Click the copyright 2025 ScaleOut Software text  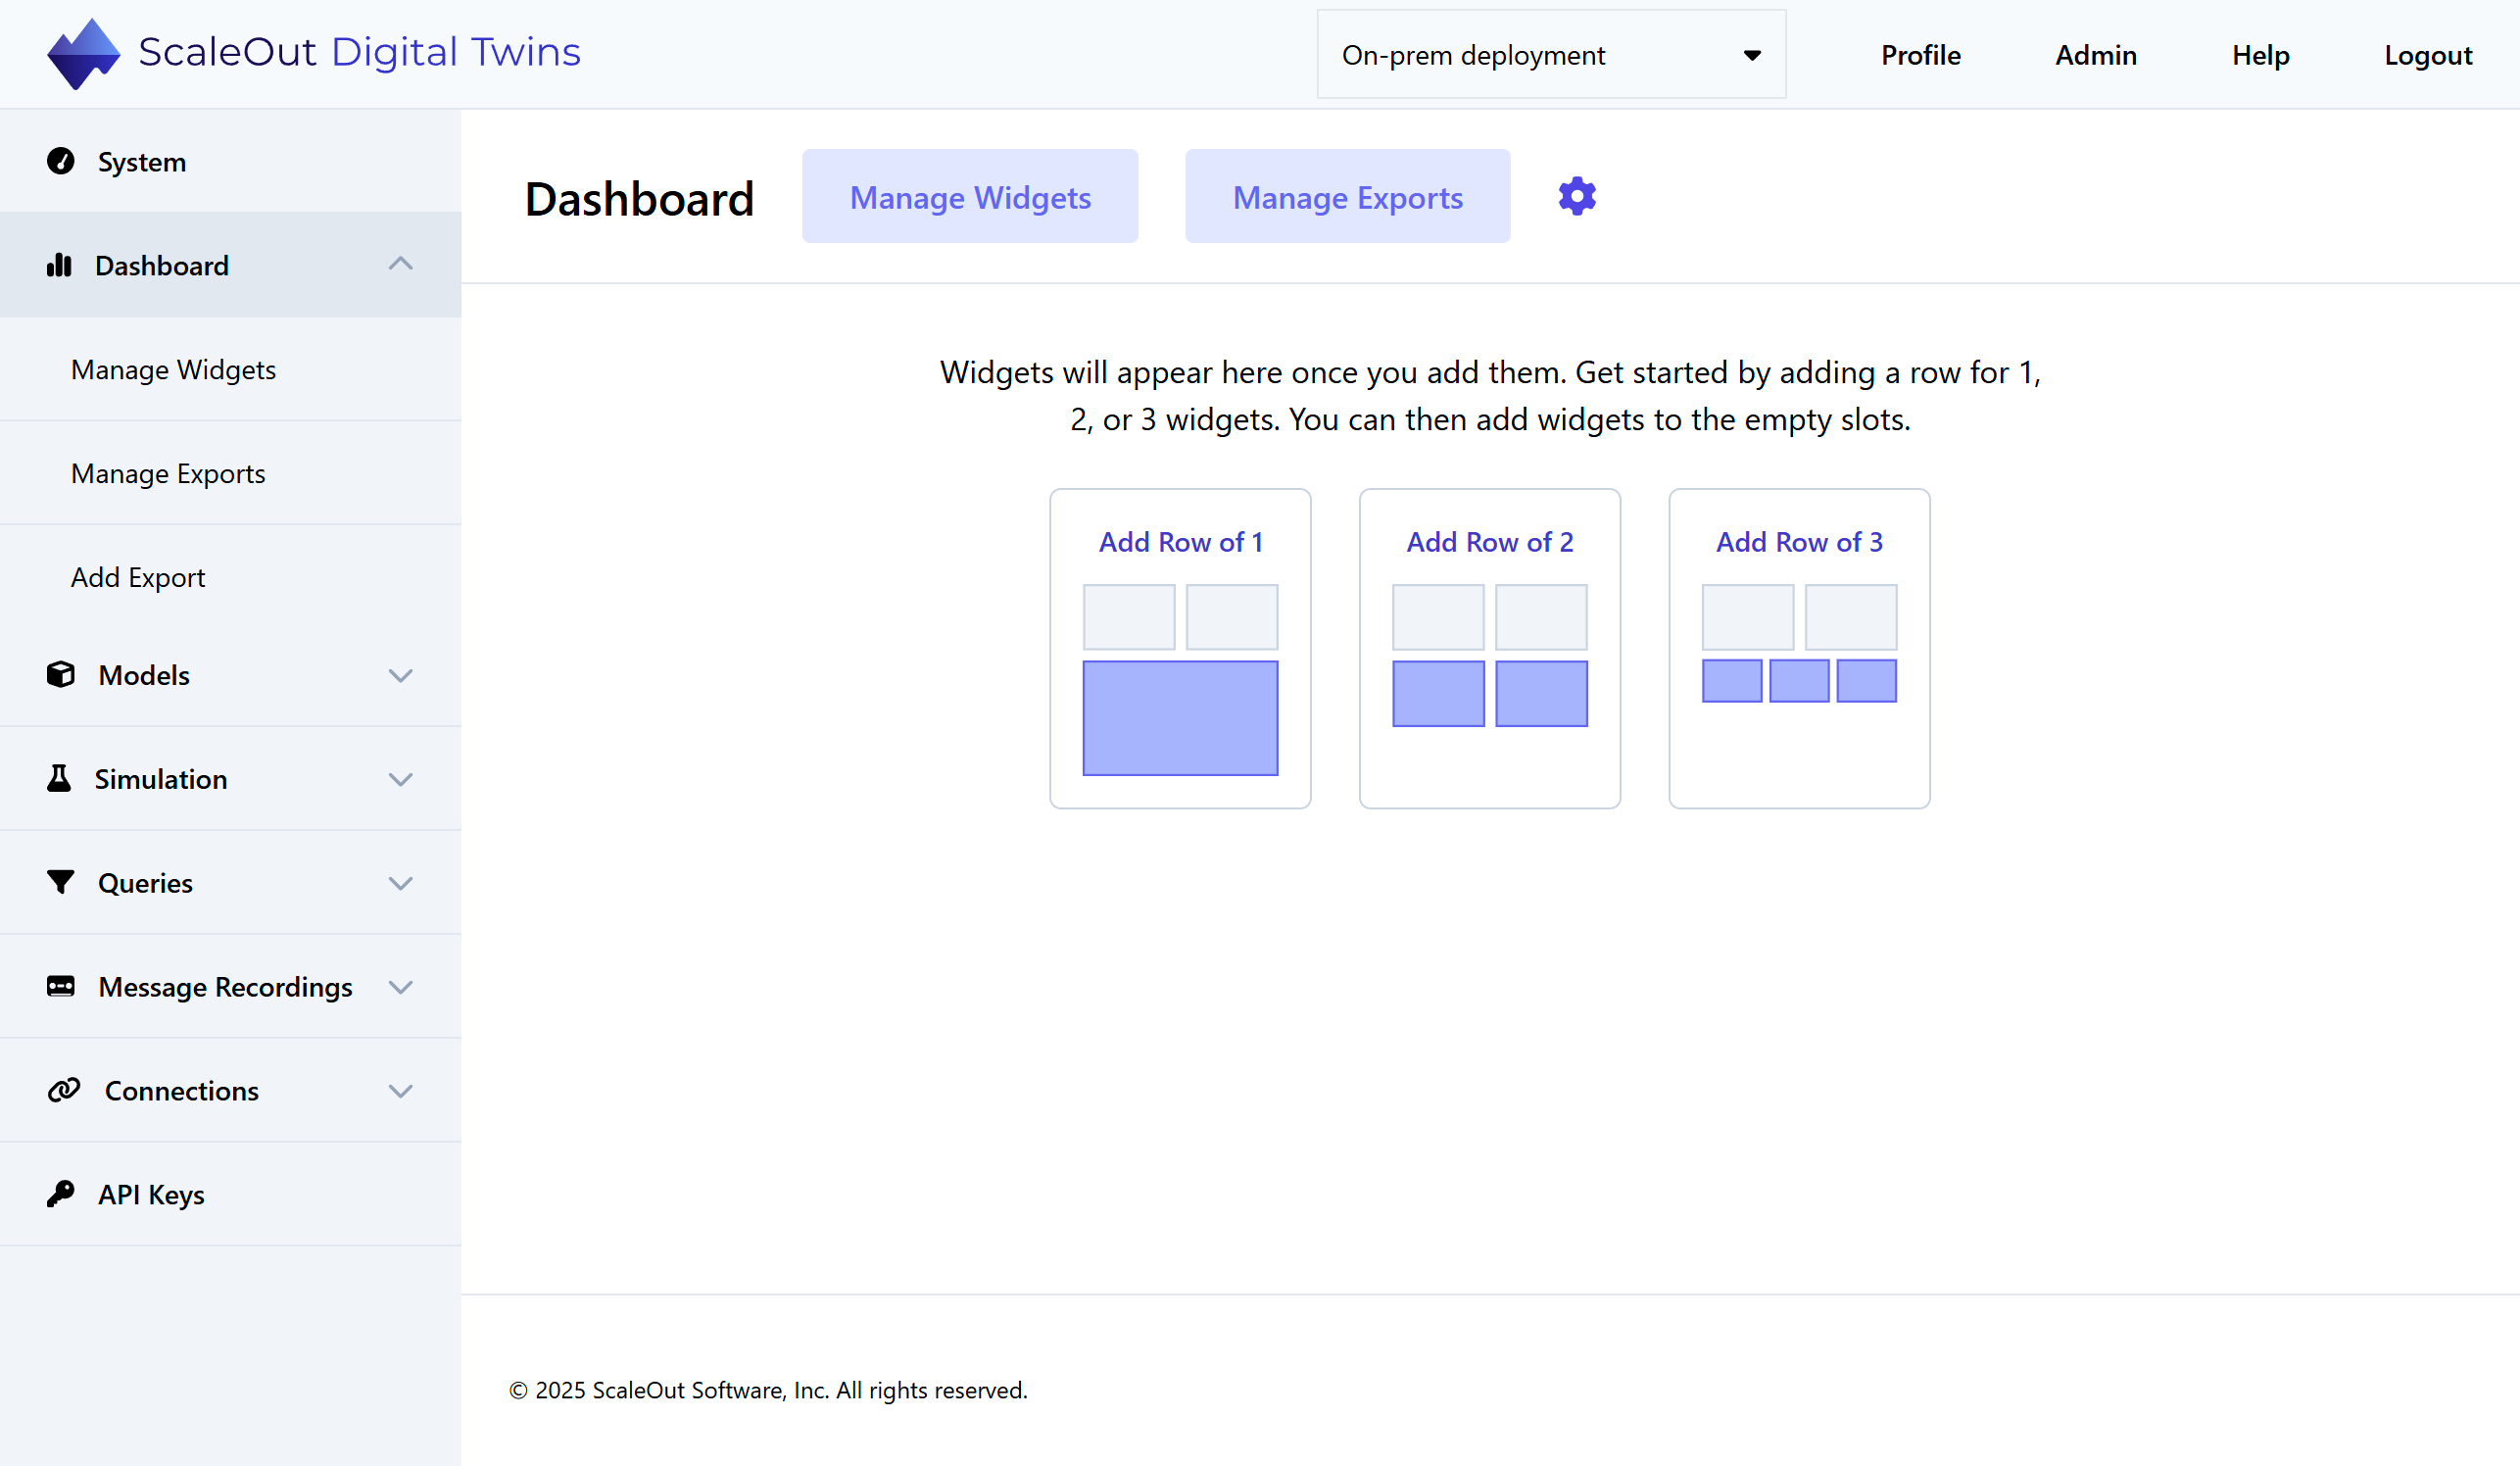(x=768, y=1390)
